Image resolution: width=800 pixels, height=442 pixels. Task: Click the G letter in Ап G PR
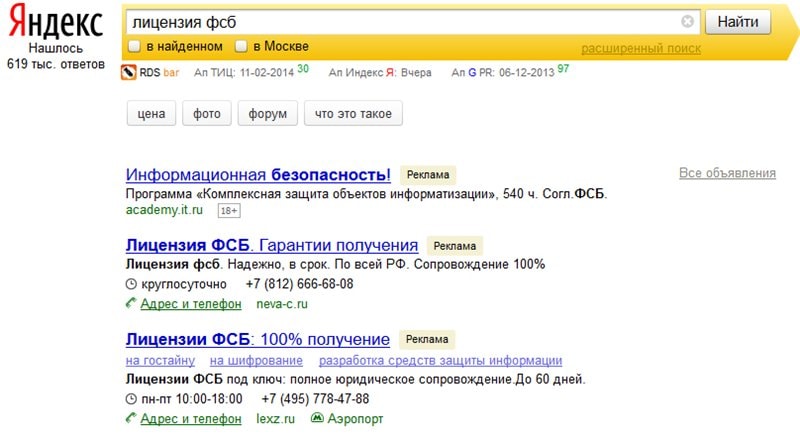point(472,72)
